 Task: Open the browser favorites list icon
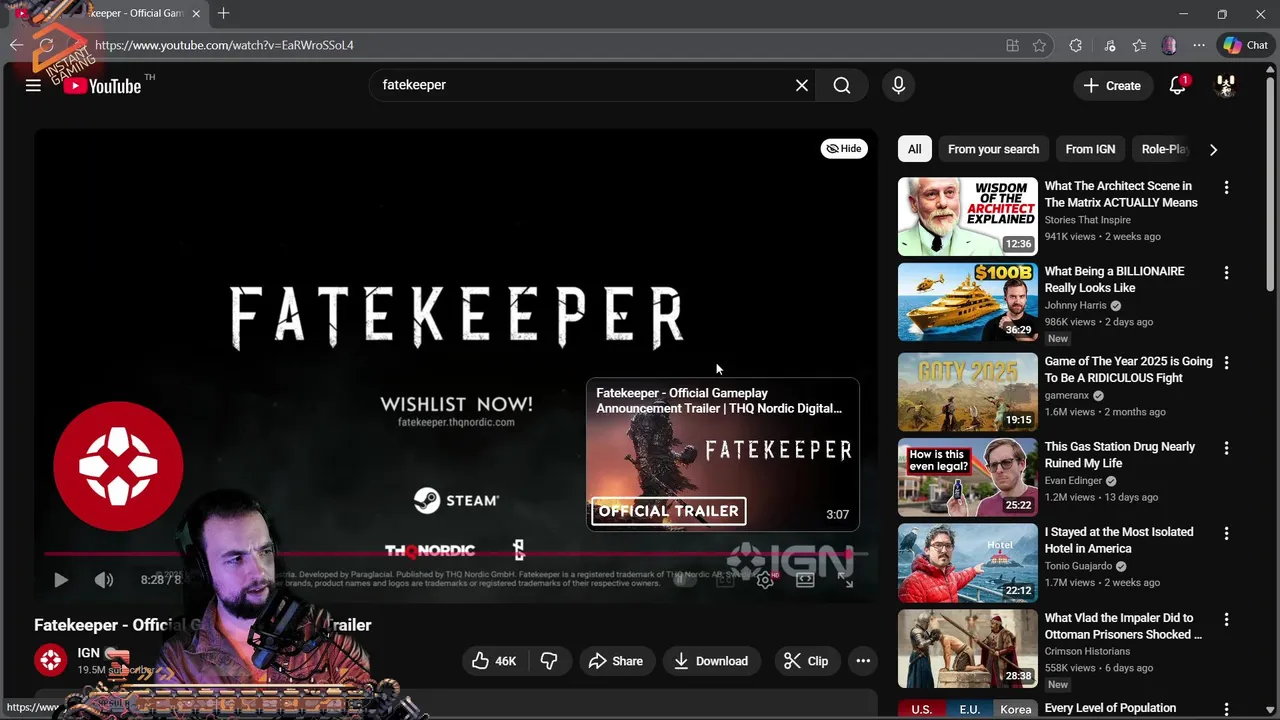click(x=1140, y=45)
